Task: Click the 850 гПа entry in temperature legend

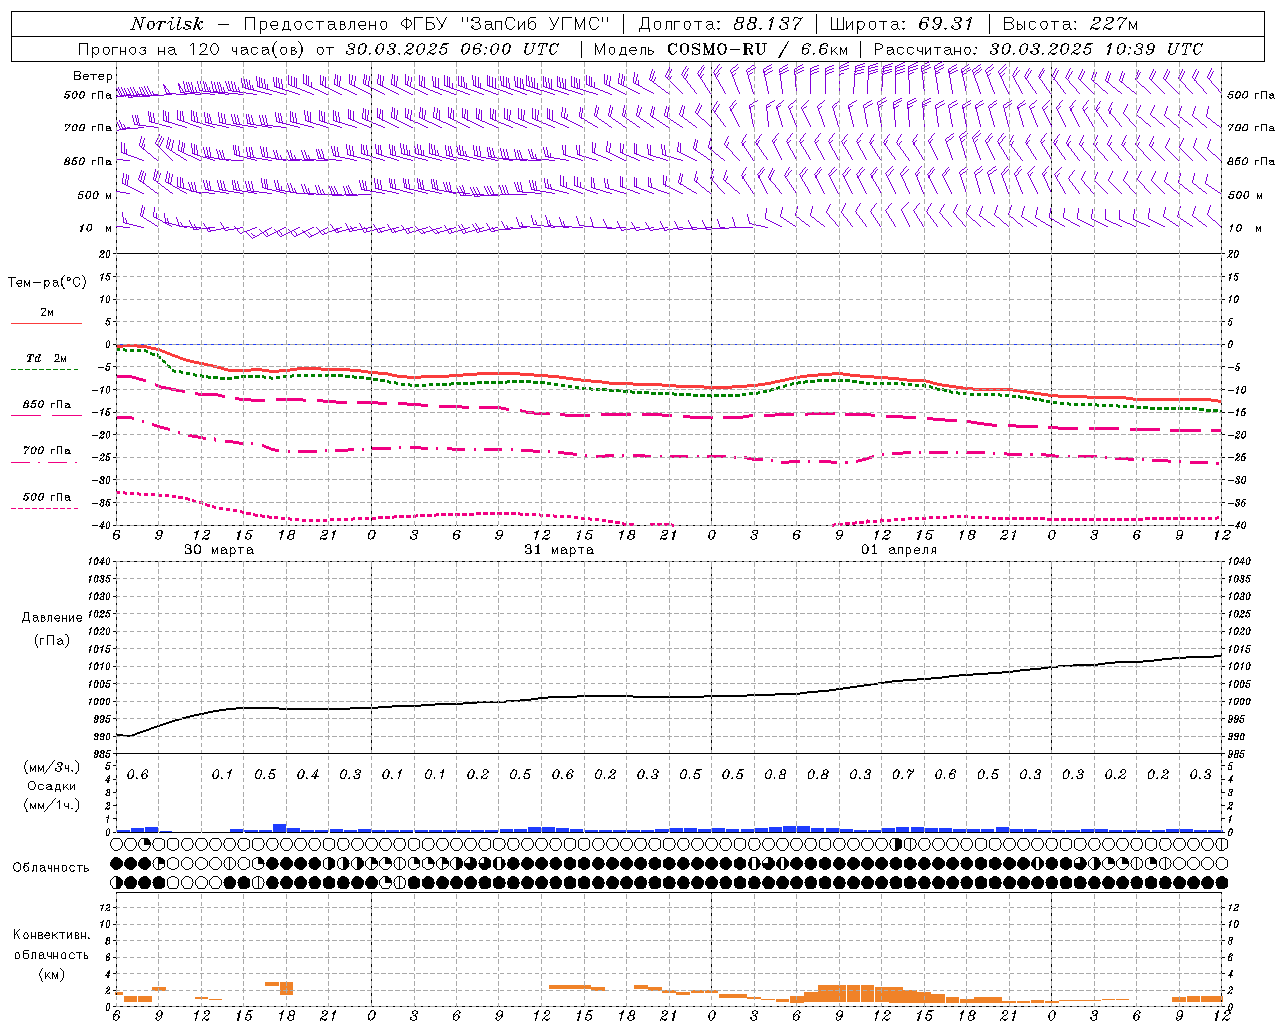Action: coord(47,405)
